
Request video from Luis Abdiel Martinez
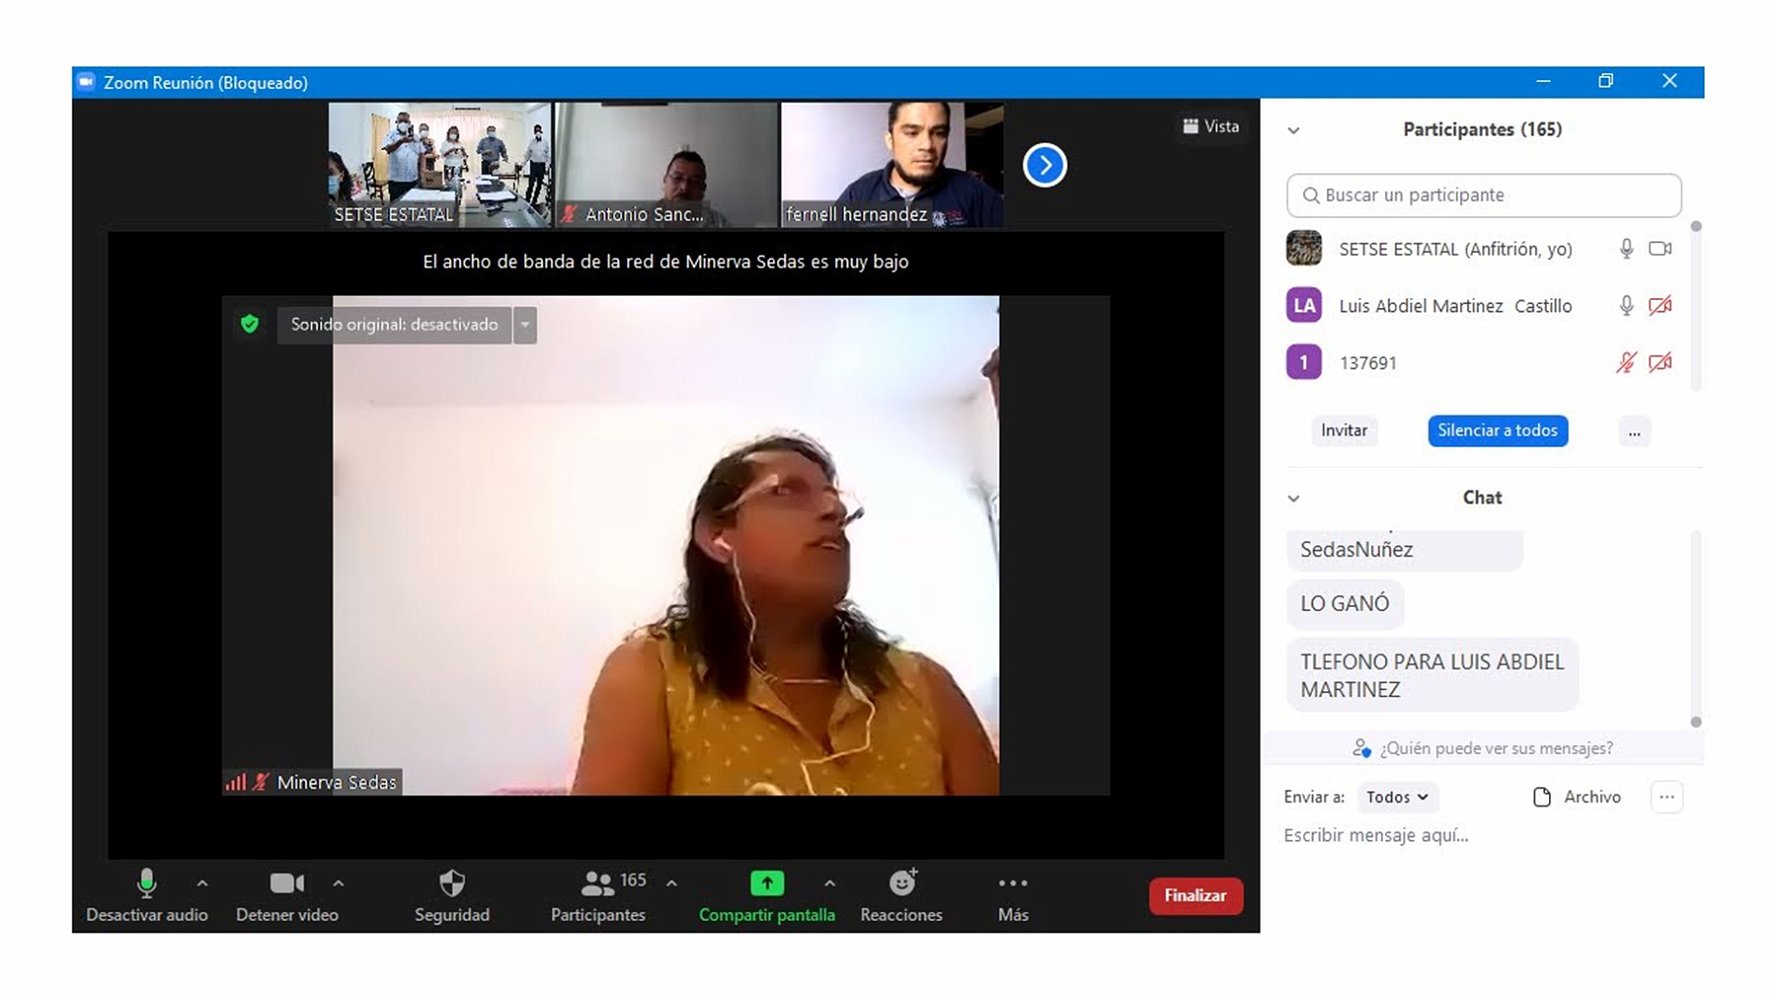(x=1660, y=306)
